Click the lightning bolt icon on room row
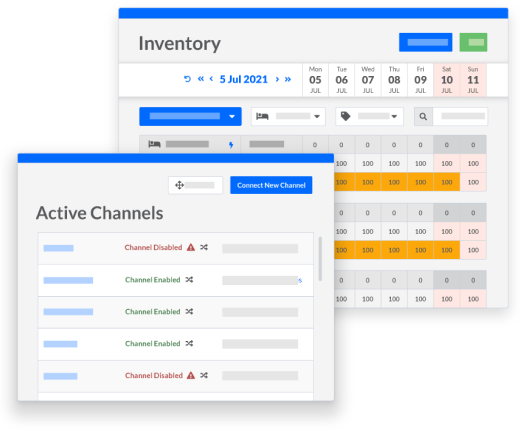 (231, 145)
